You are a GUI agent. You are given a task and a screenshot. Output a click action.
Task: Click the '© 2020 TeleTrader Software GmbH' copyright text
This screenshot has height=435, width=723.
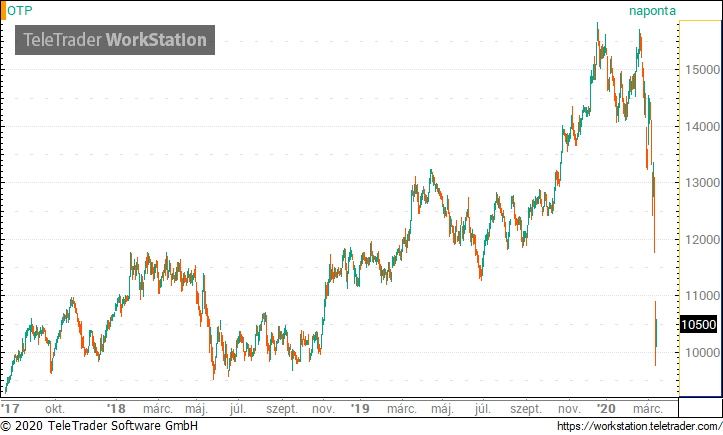(99, 426)
